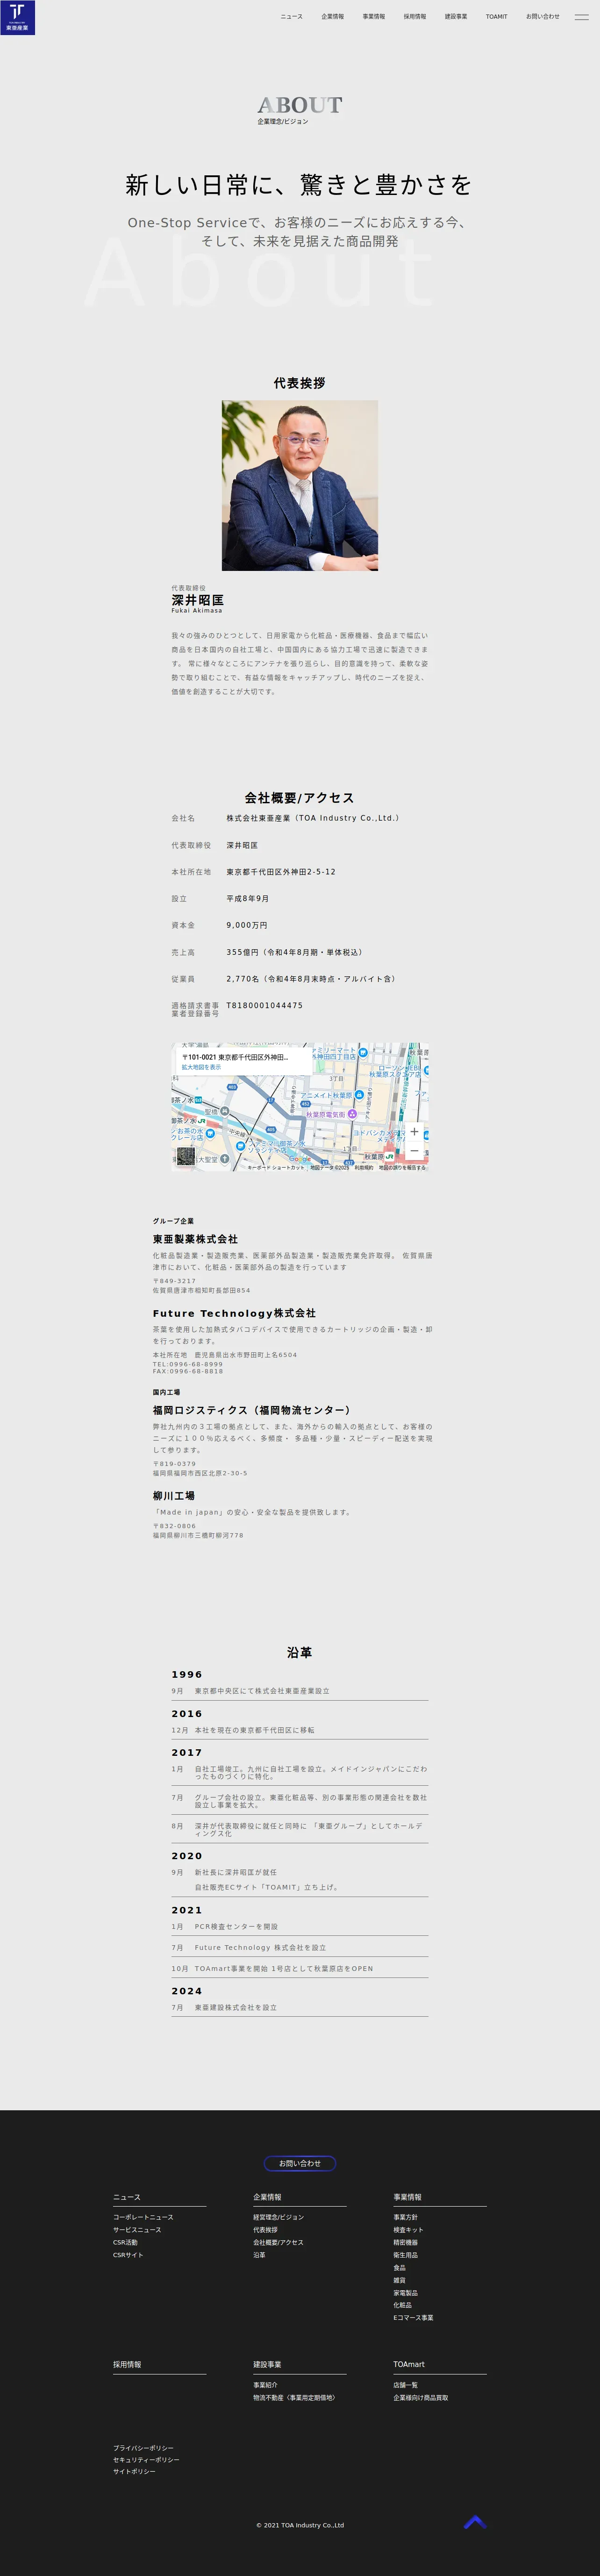Open the 事業情報 header menu
The image size is (600, 2576).
pyautogui.click(x=373, y=17)
